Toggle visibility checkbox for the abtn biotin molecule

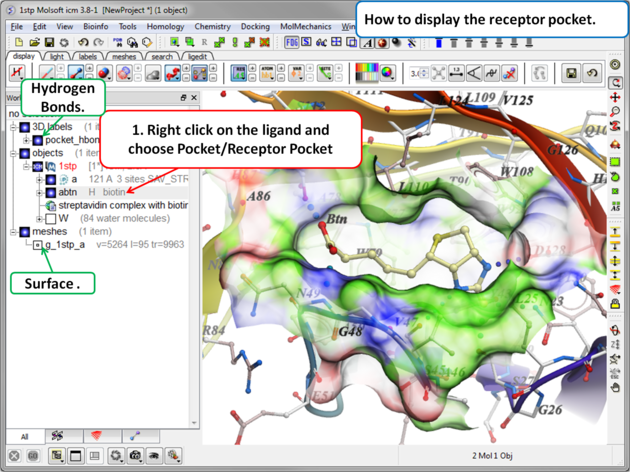[x=51, y=192]
